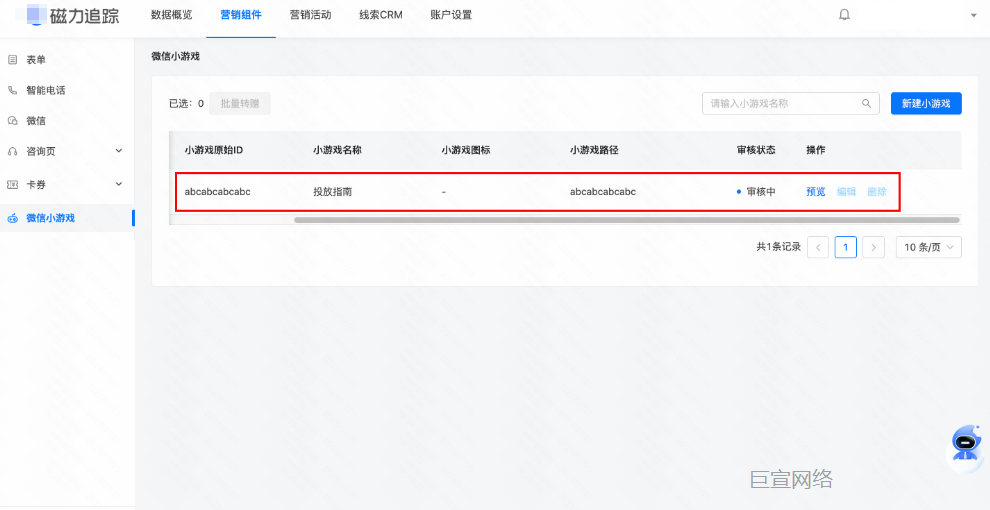
Task: Switch to 数据概览 tab
Action: point(171,15)
